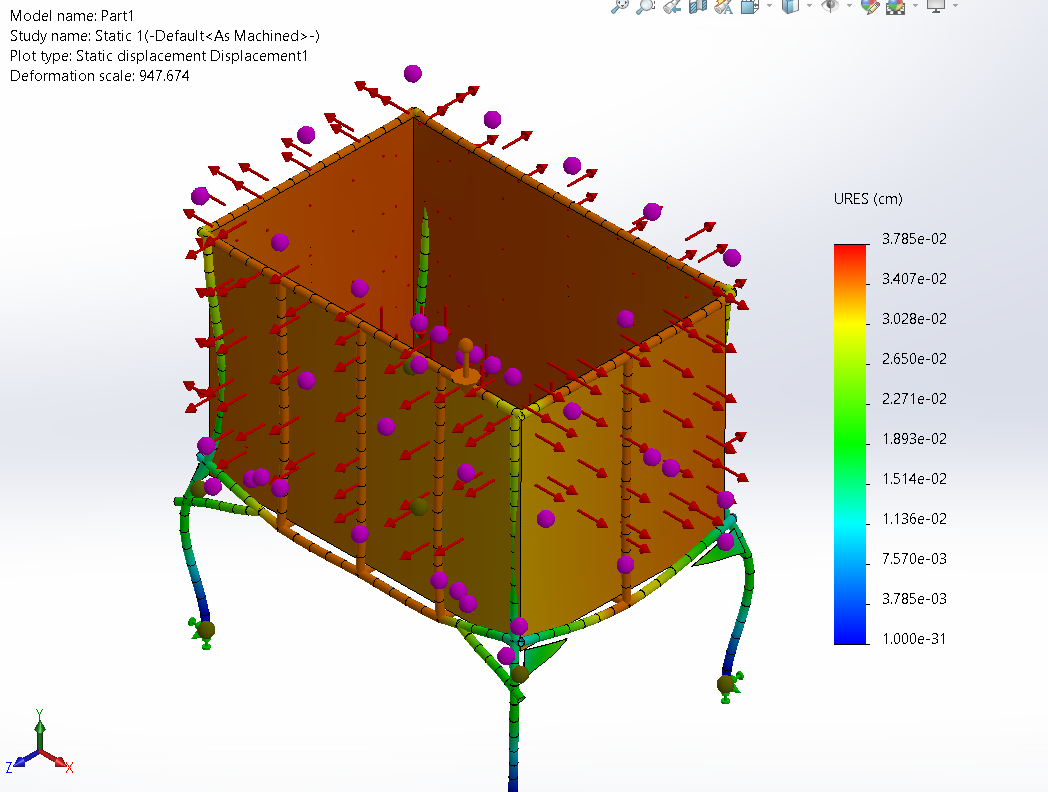Click the 'Deformation scale: 947.674' text
Screen dimensions: 1048x792
99,76
